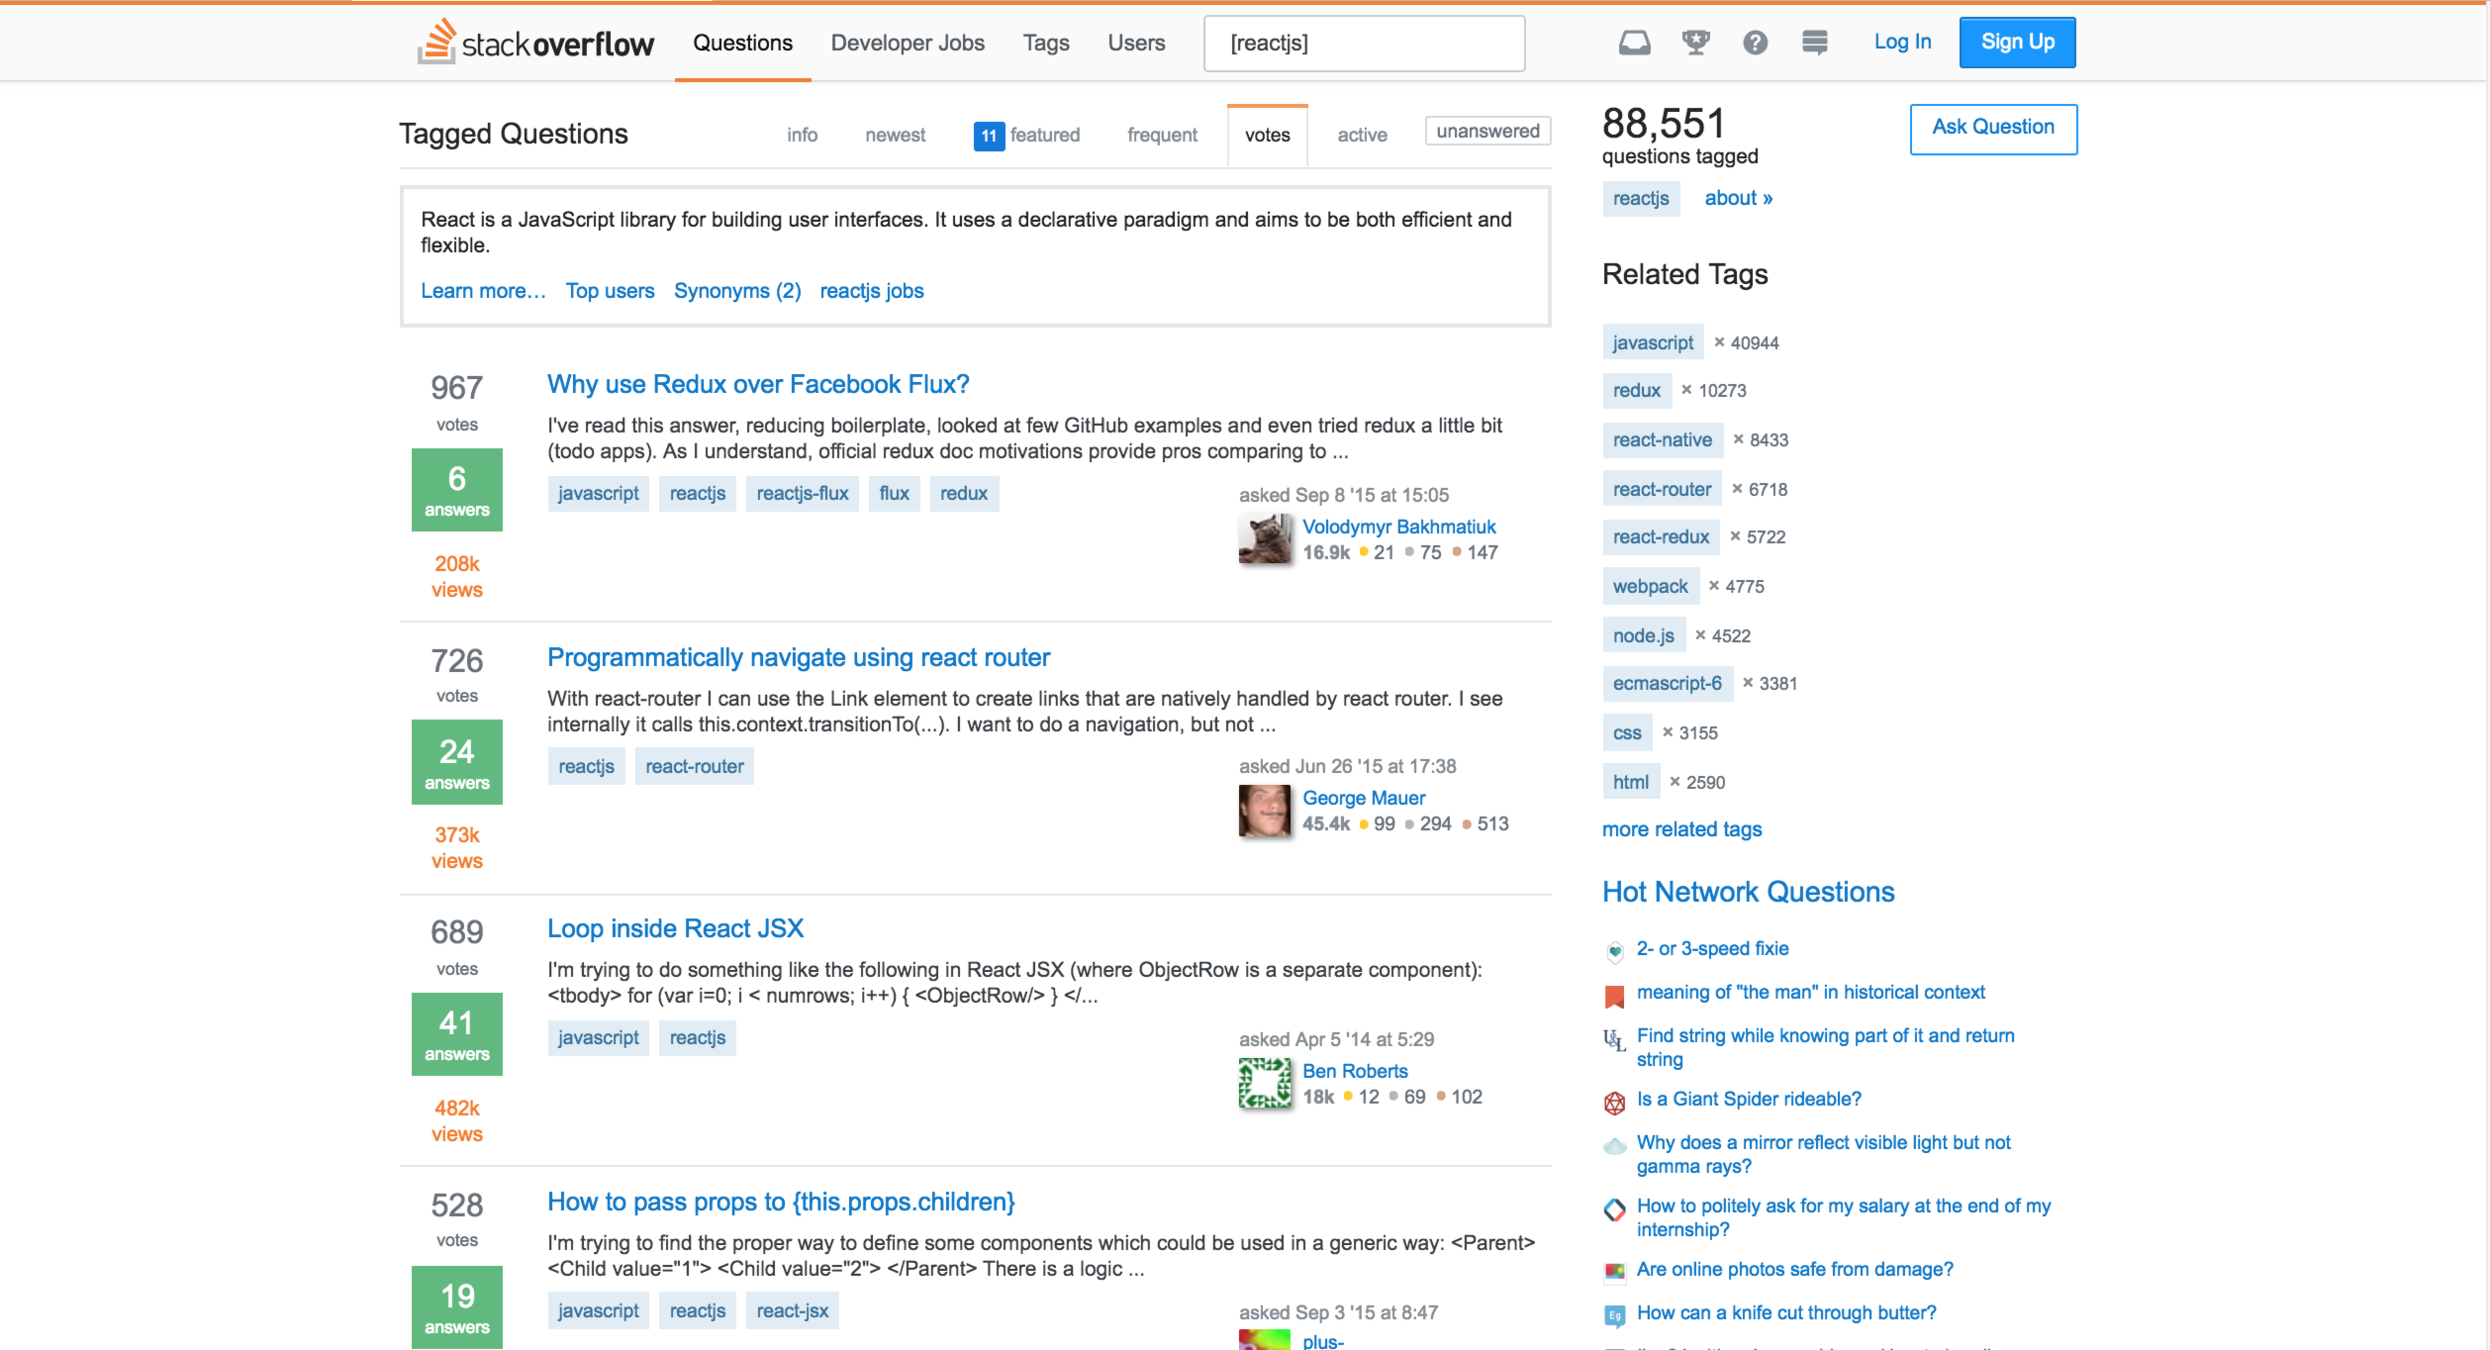Click the Giant Spider question site icon
2490x1350 pixels.
(1614, 1101)
